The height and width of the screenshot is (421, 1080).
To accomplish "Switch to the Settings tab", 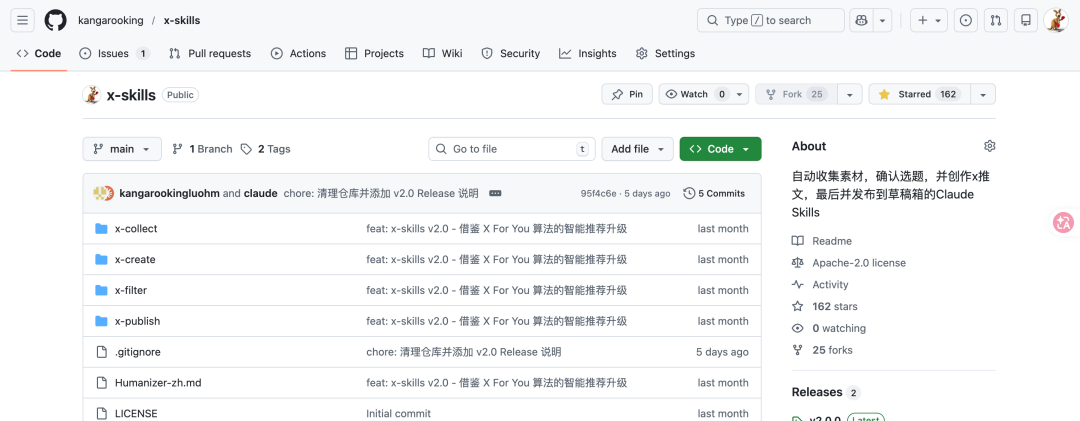I will (665, 53).
